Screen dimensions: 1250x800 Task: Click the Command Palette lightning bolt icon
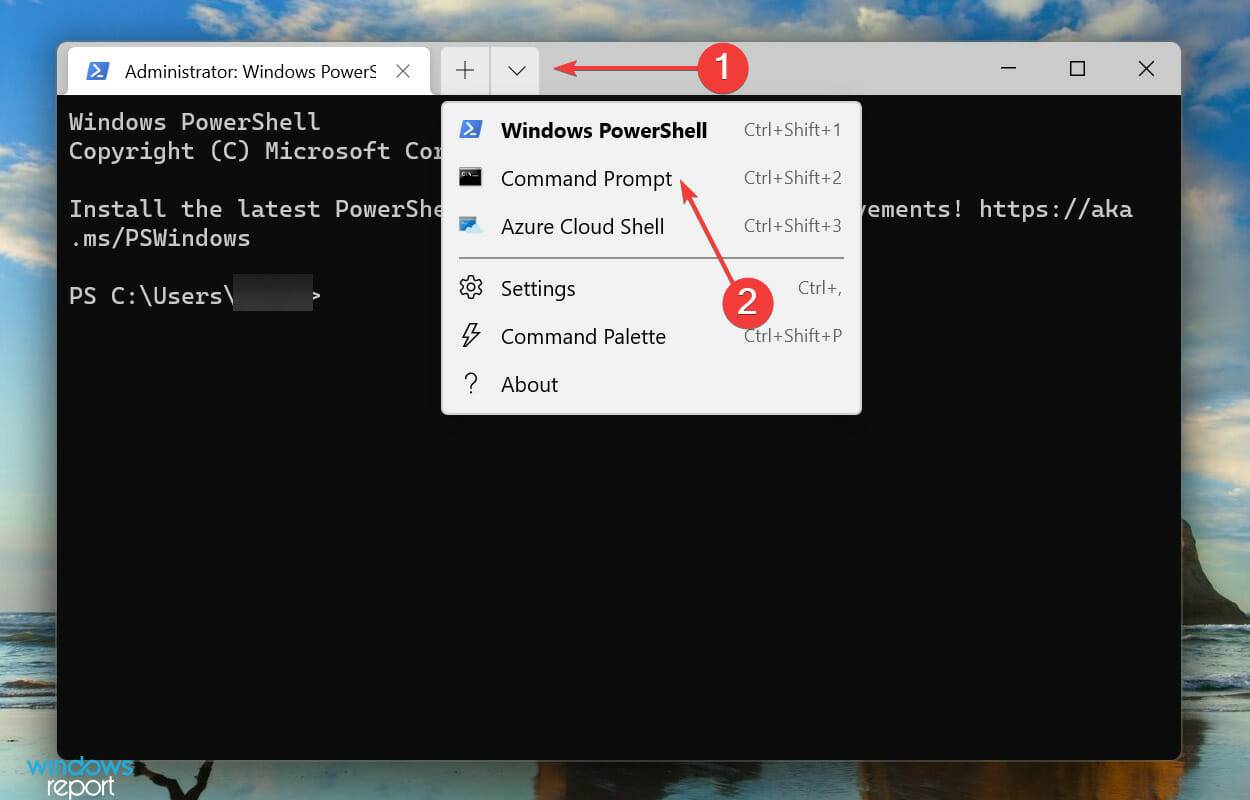(x=471, y=336)
